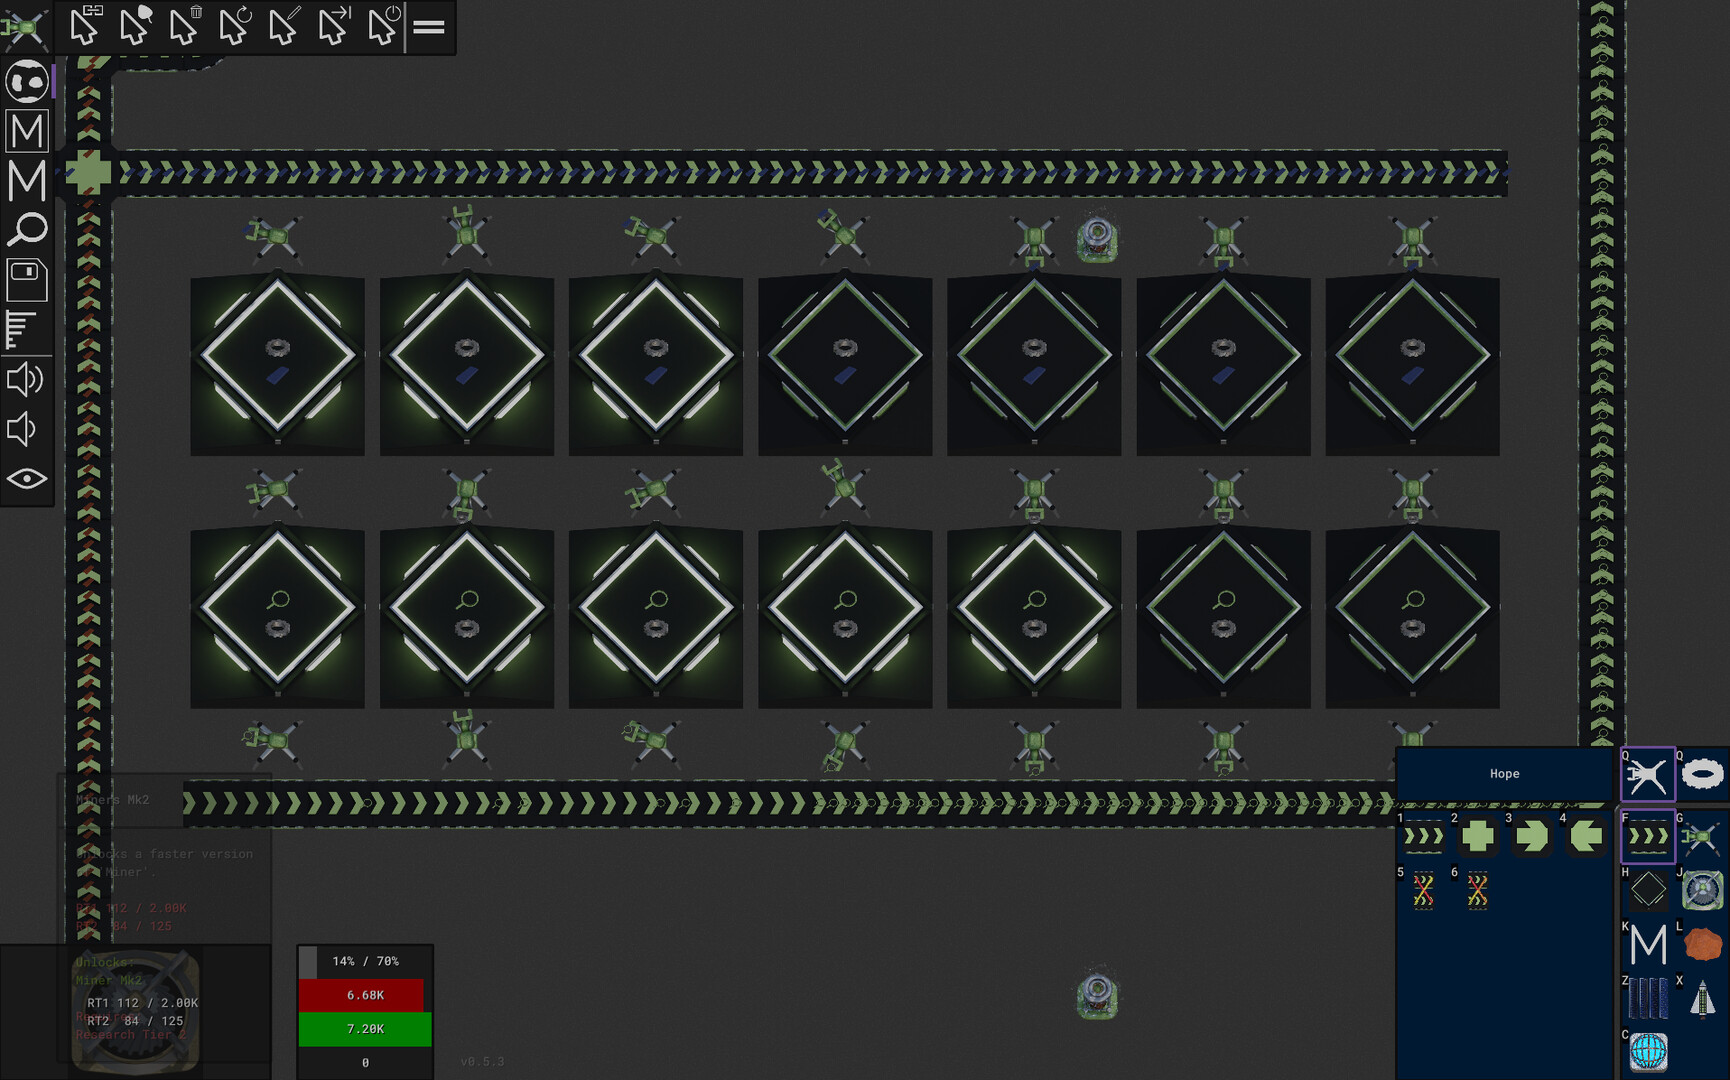Save game with floppy disk icon

coord(27,280)
